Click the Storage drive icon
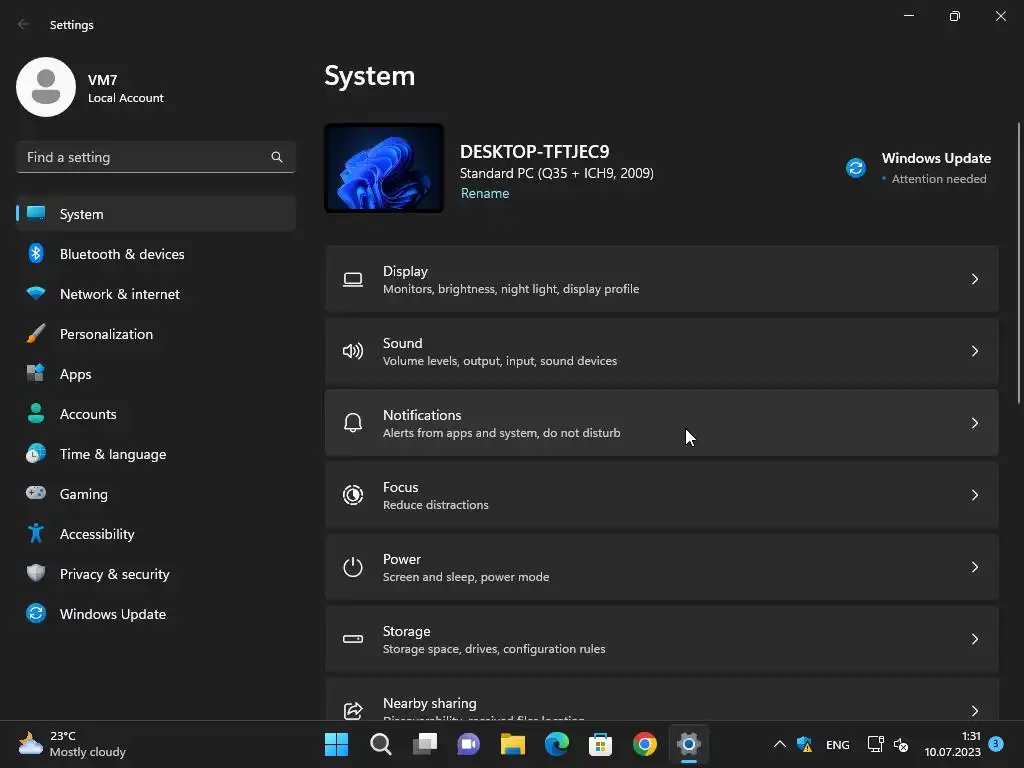 (x=353, y=639)
